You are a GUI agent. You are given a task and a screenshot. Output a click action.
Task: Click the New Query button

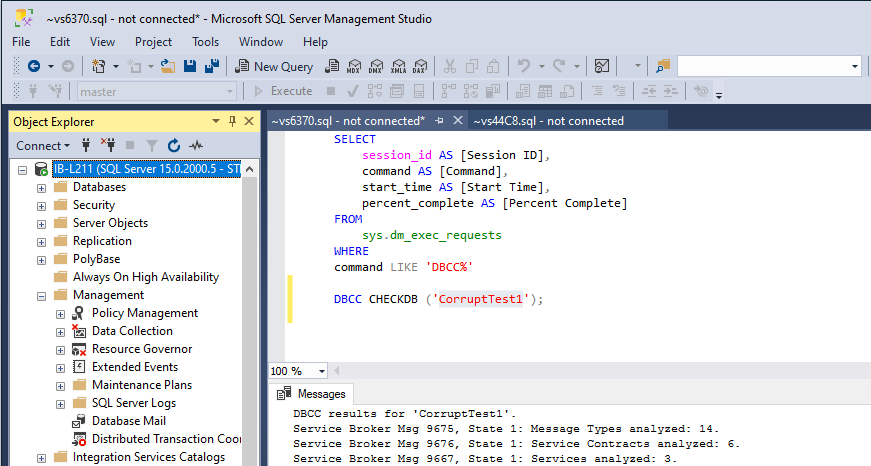point(274,67)
